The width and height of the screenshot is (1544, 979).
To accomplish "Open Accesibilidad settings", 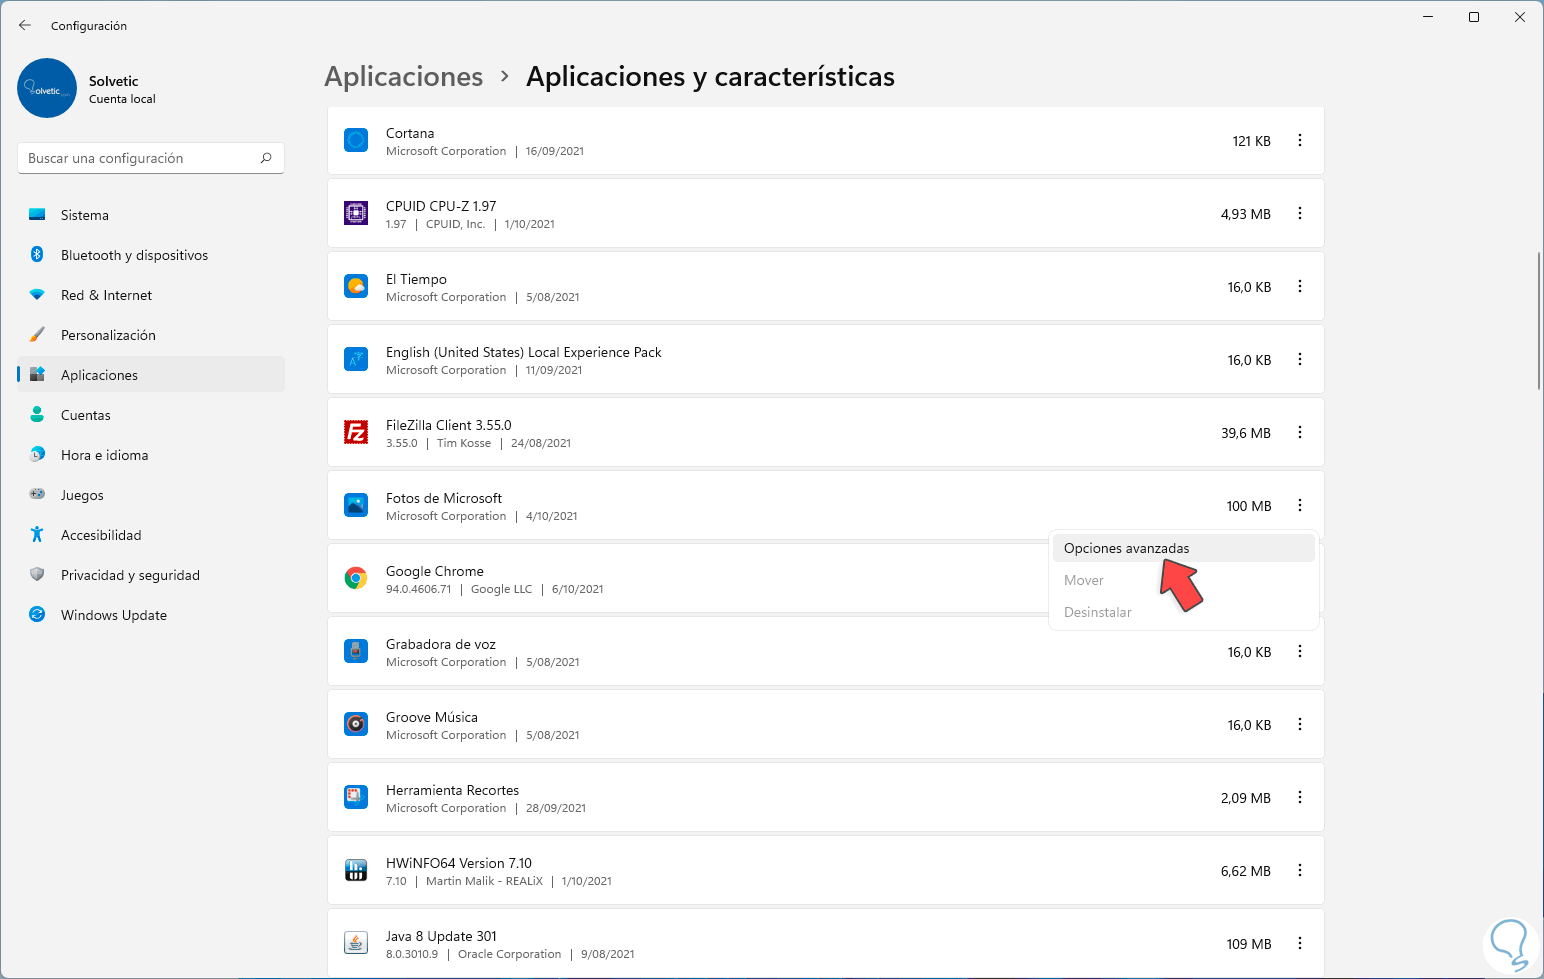I will (x=151, y=535).
